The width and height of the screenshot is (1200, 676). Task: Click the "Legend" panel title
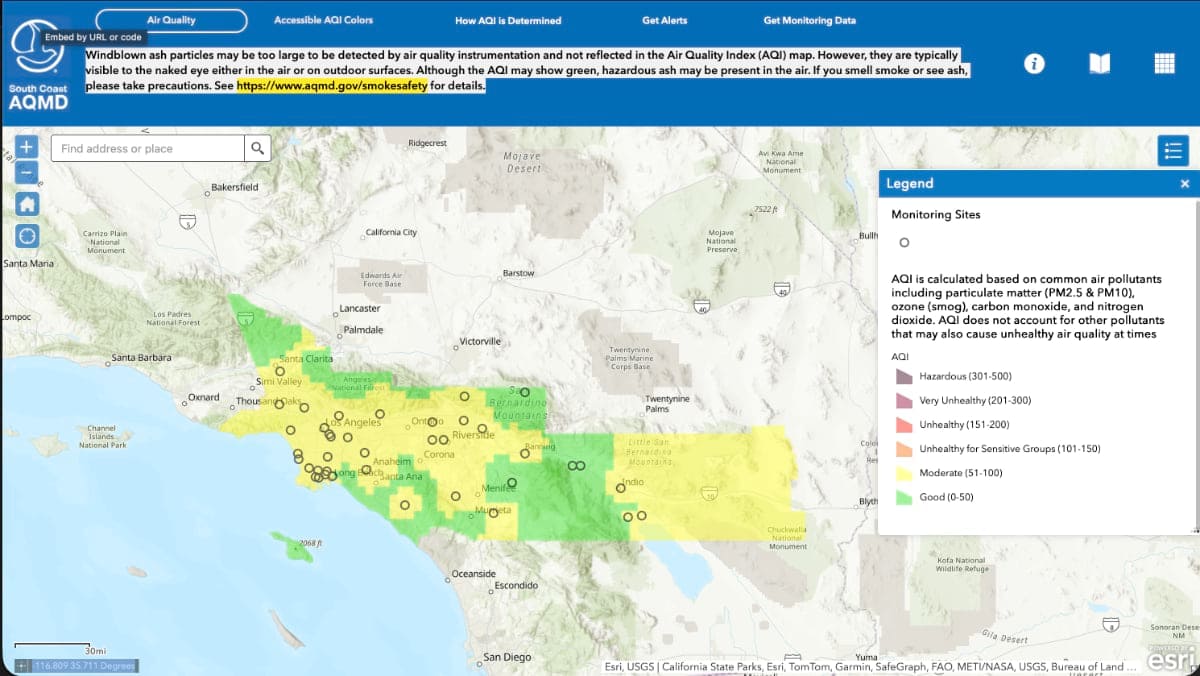click(910, 184)
